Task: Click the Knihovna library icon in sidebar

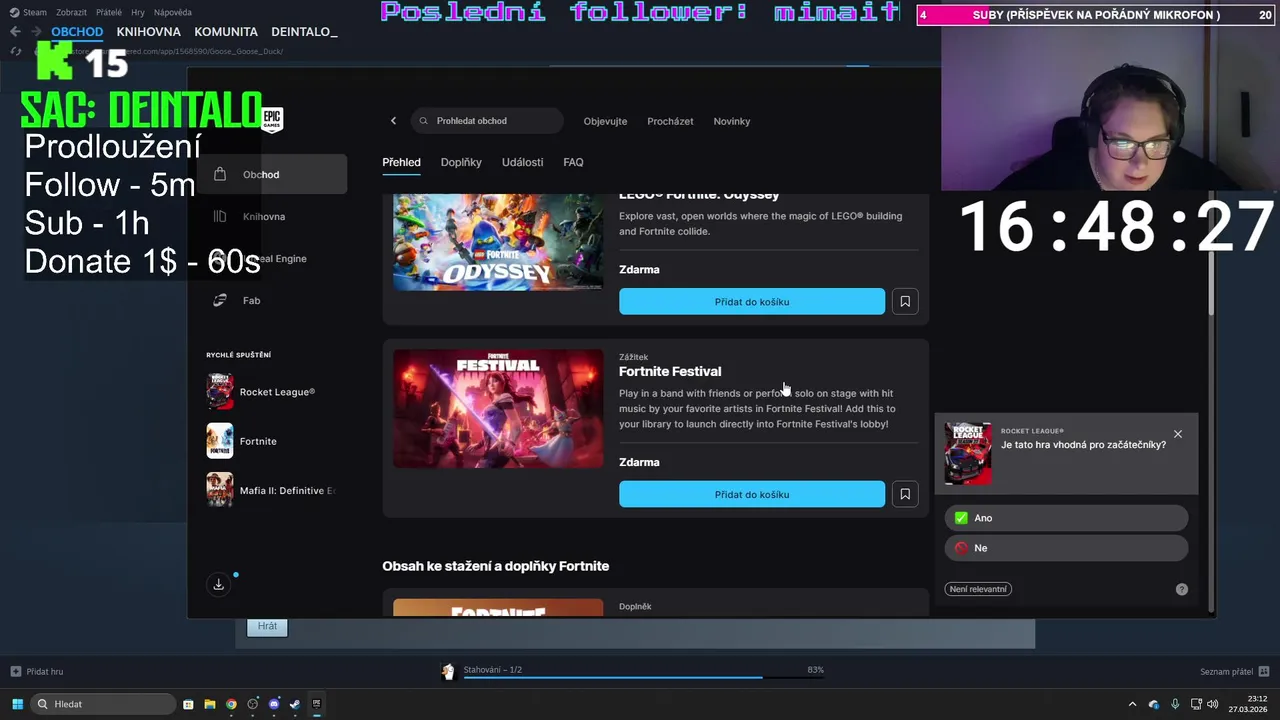Action: coord(220,216)
